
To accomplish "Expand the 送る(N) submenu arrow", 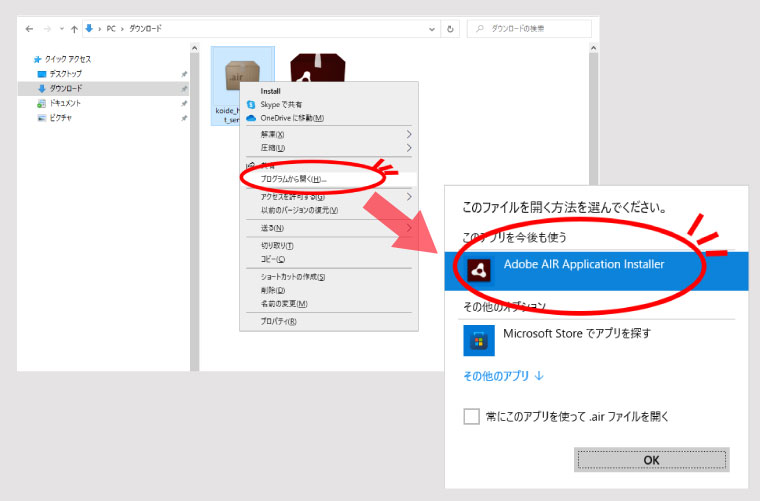I will [409, 228].
